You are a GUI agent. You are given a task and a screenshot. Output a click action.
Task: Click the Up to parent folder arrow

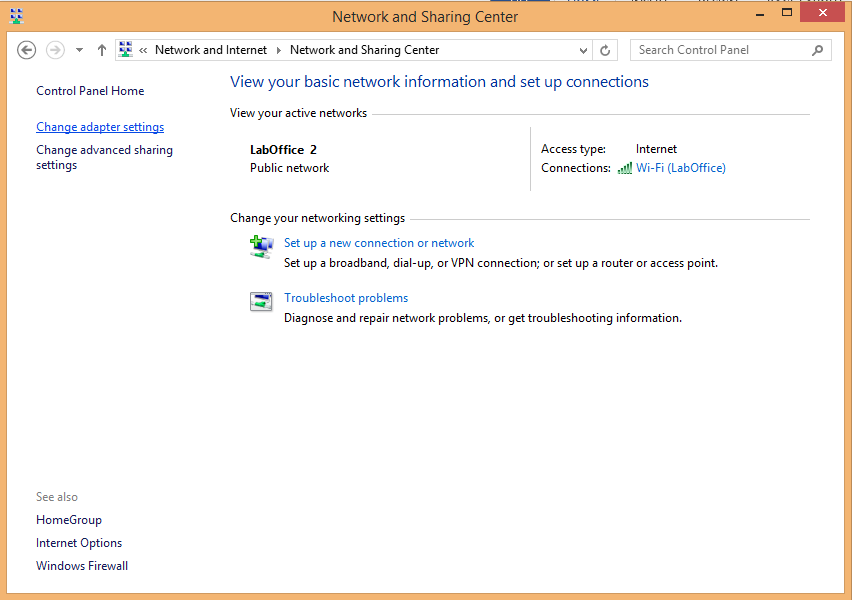(101, 49)
